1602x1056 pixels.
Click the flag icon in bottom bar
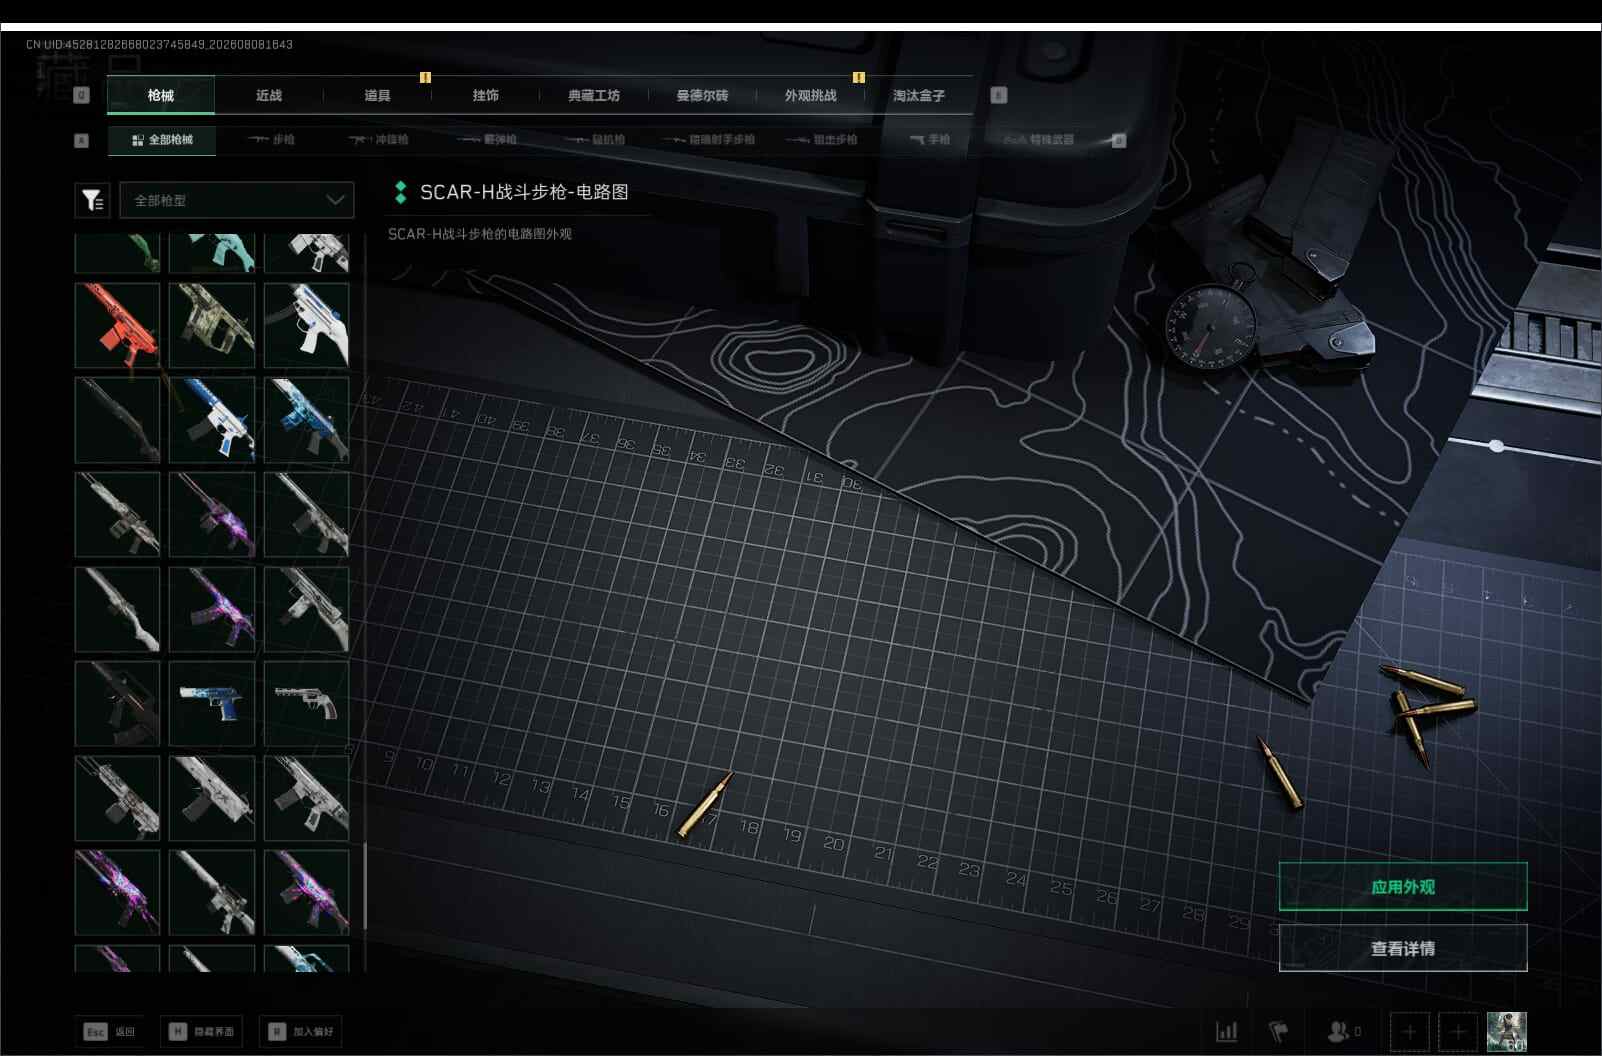(1279, 1031)
